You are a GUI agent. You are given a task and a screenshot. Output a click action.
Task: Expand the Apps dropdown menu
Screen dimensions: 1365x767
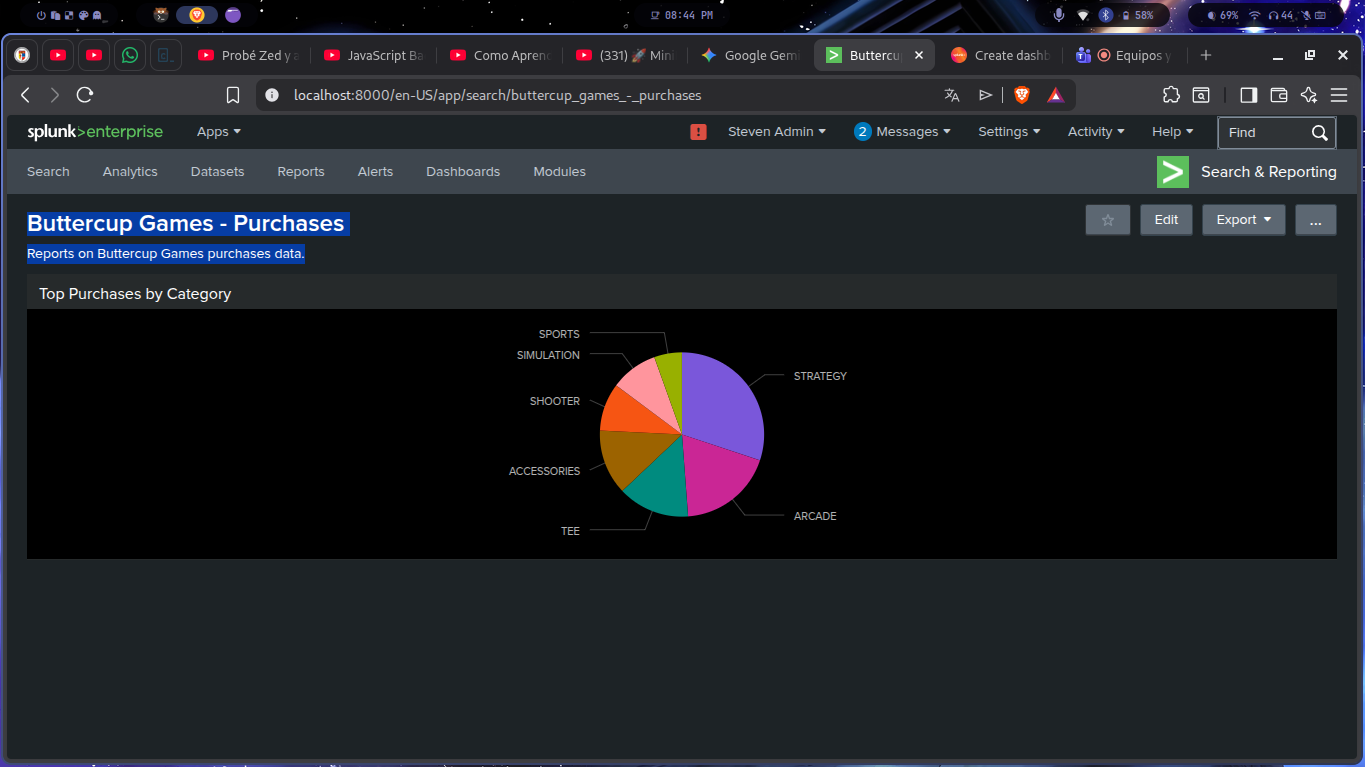click(x=218, y=132)
